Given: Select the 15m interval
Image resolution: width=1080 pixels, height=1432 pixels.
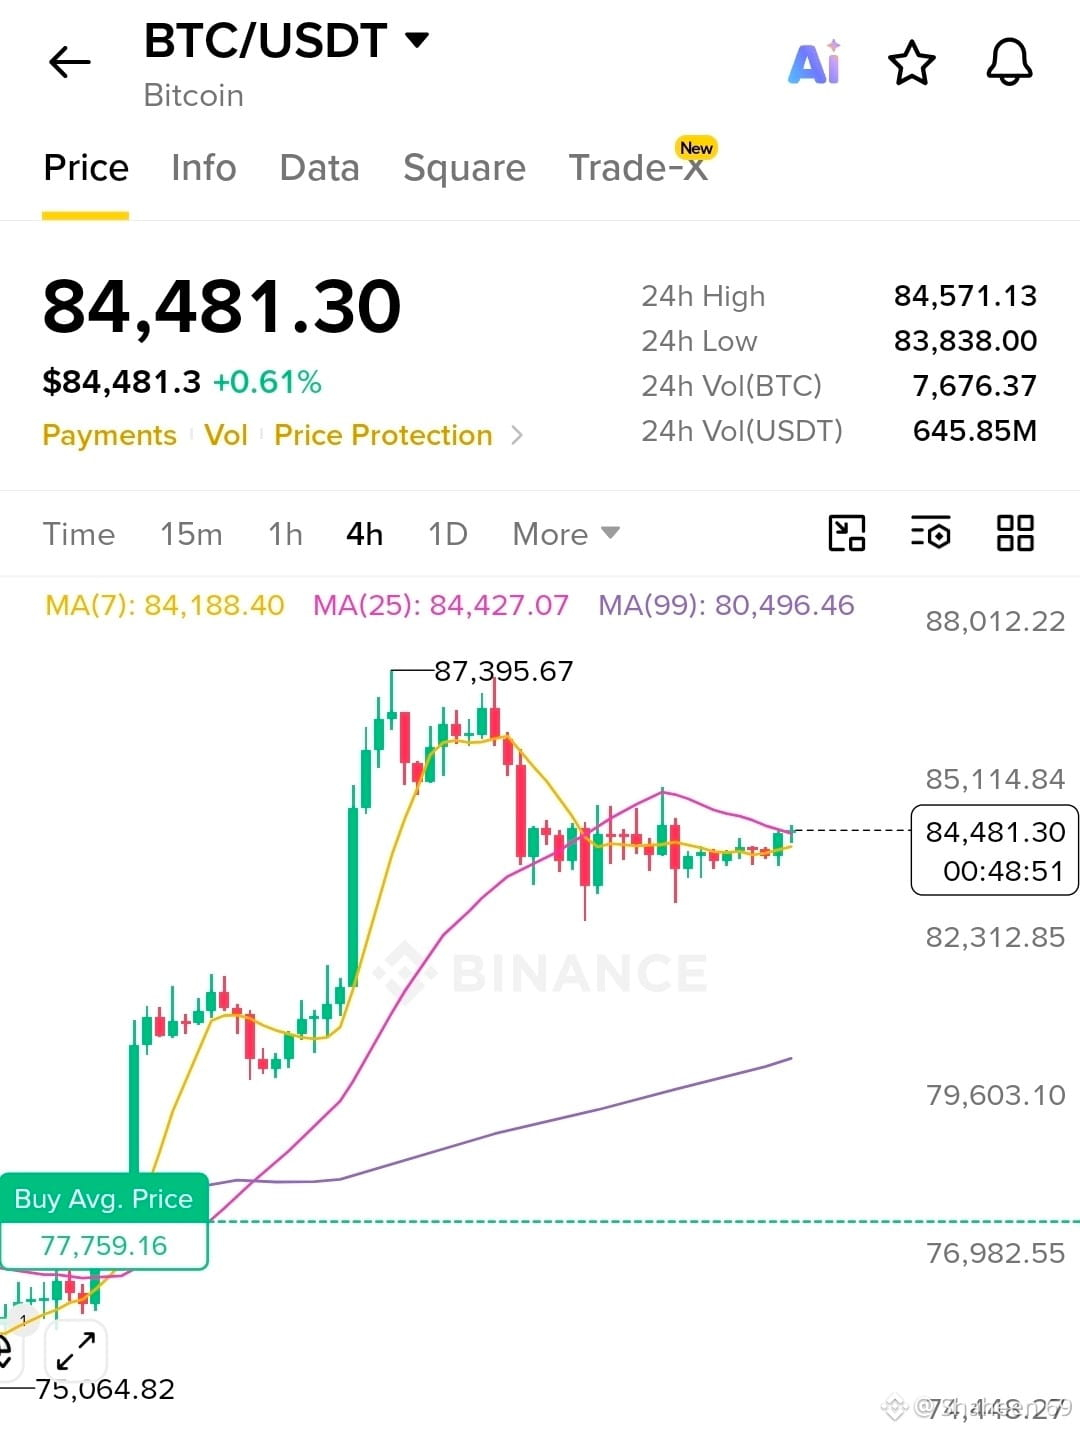Looking at the screenshot, I should [191, 534].
